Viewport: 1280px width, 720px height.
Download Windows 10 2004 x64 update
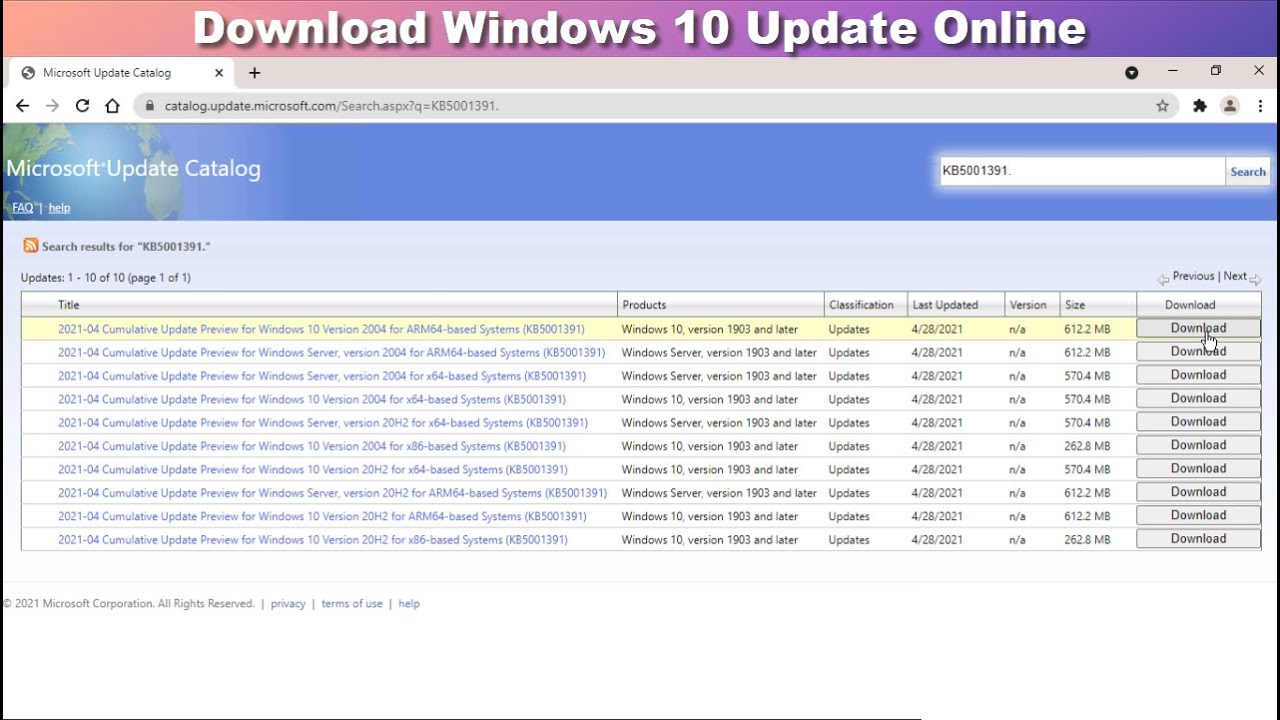coord(1198,398)
